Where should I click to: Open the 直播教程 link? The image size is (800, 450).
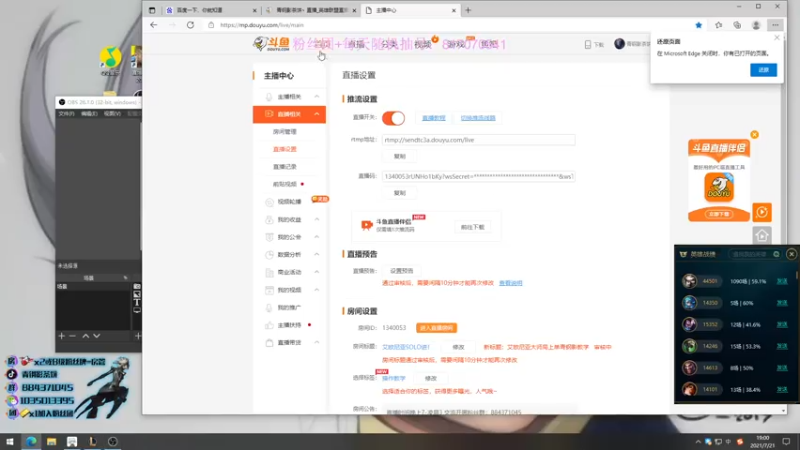[x=434, y=118]
